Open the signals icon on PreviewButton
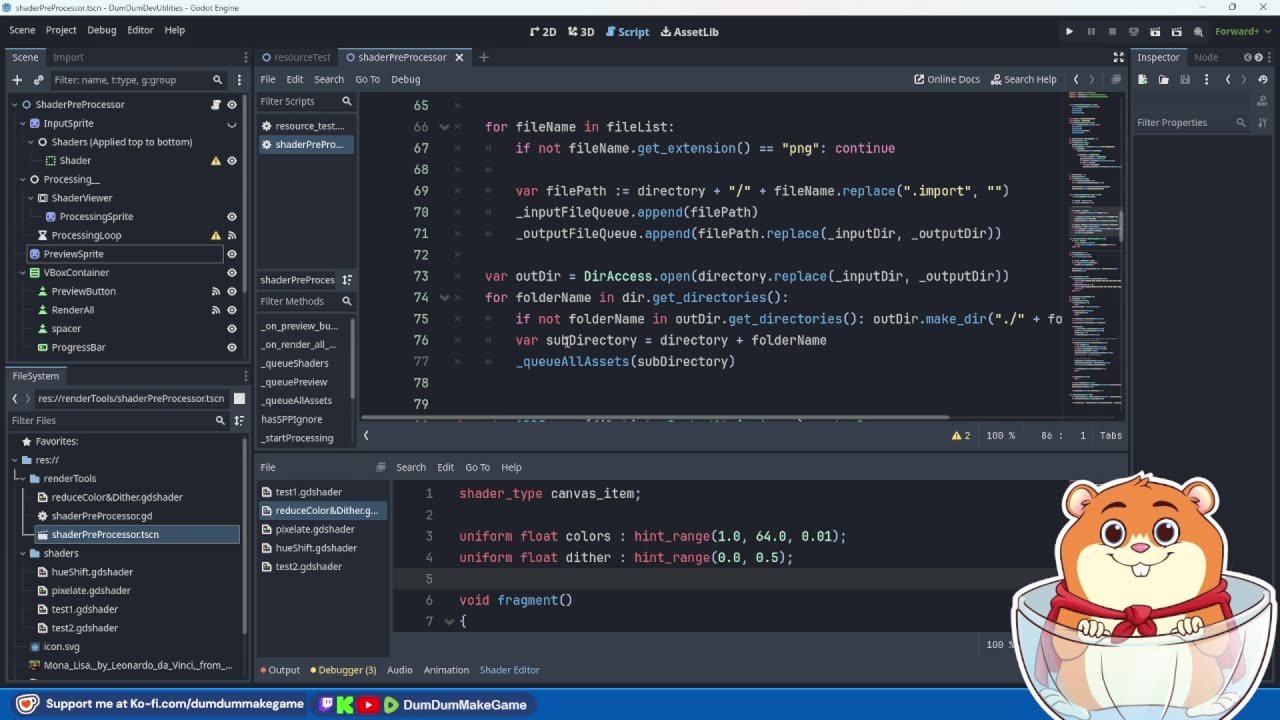Screen dimensions: 1280x720 pyautogui.click(x=216, y=292)
